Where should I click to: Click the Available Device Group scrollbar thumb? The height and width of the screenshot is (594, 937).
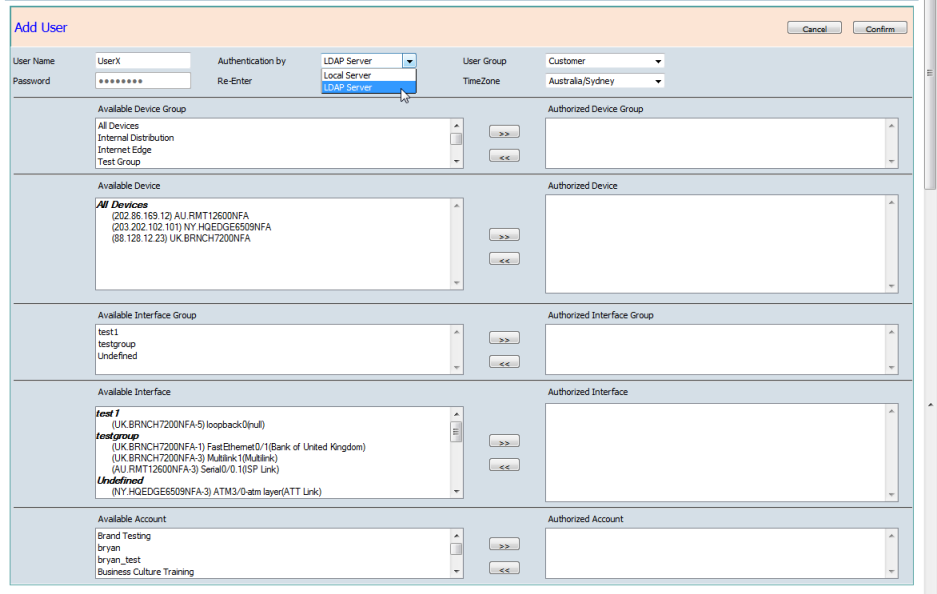(x=457, y=139)
